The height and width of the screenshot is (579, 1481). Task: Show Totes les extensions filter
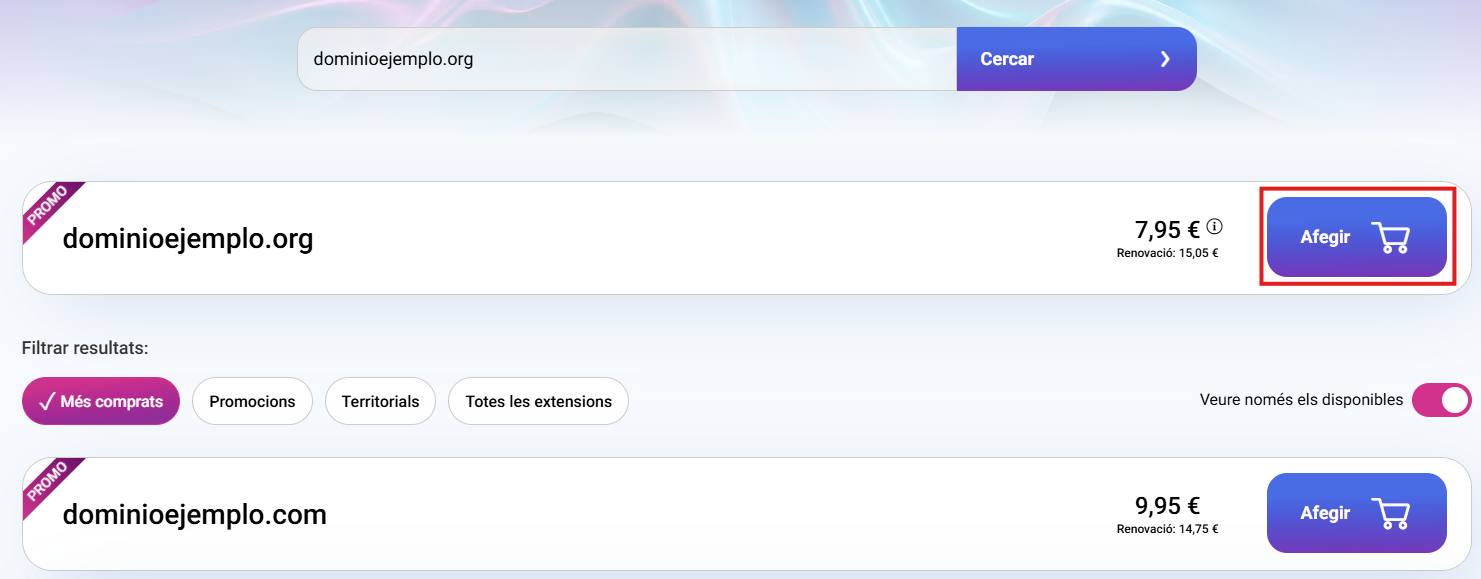[538, 401]
